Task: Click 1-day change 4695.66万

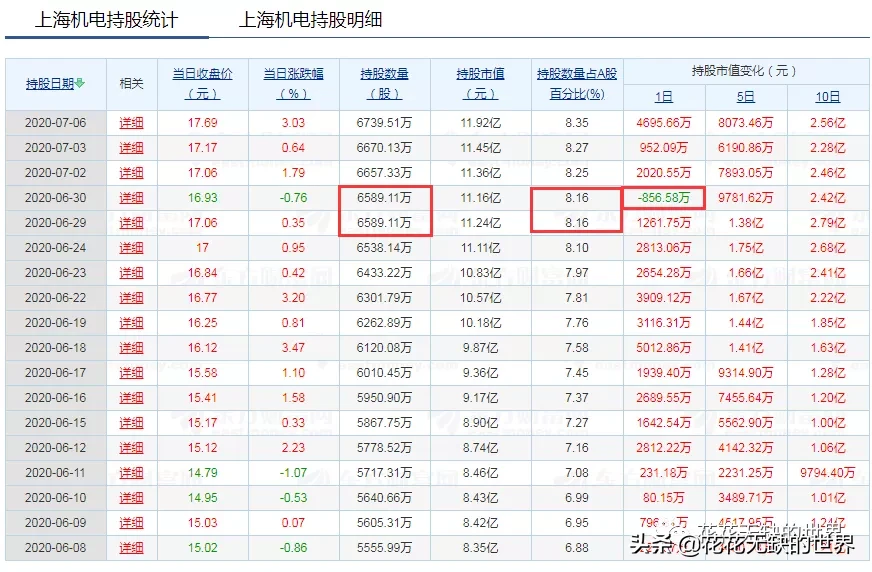Action: point(663,123)
